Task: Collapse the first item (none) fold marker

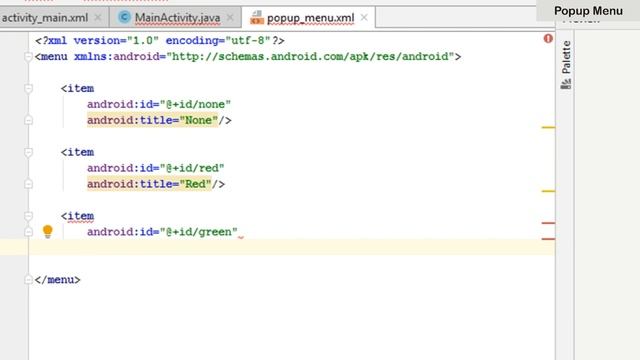Action: 28,89
